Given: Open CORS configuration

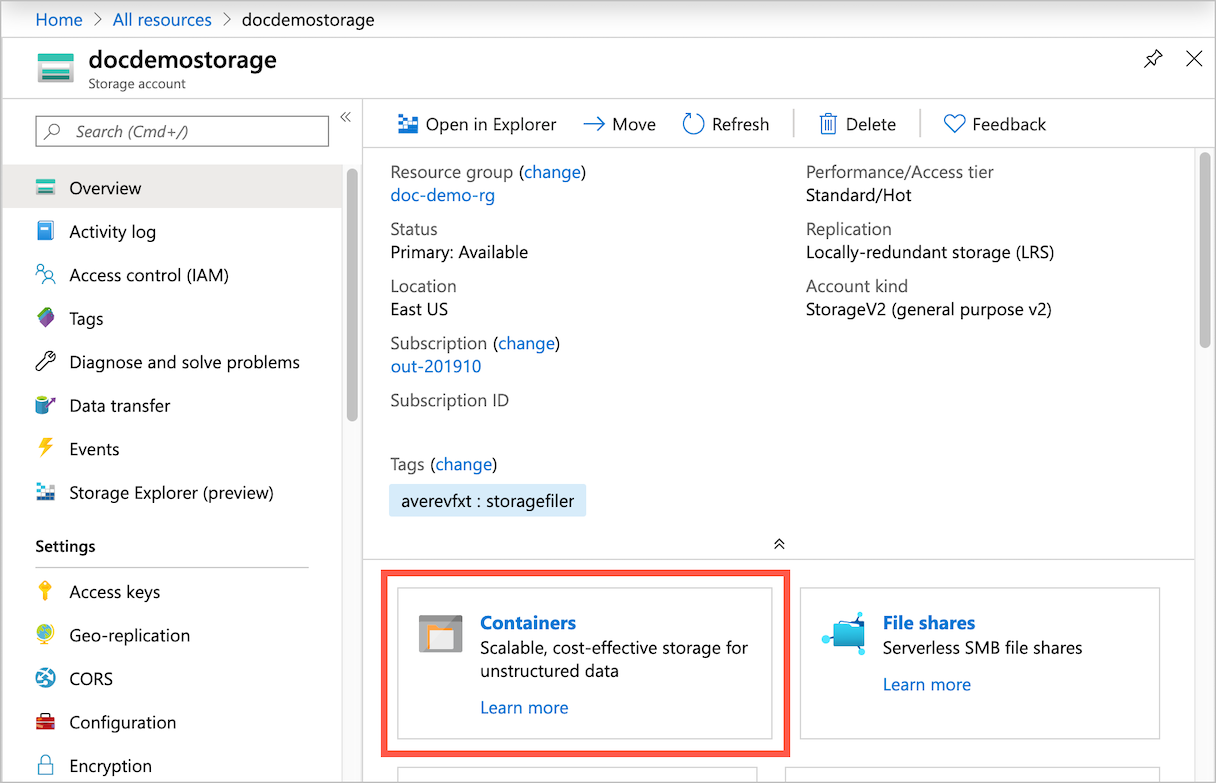Looking at the screenshot, I should [90, 678].
